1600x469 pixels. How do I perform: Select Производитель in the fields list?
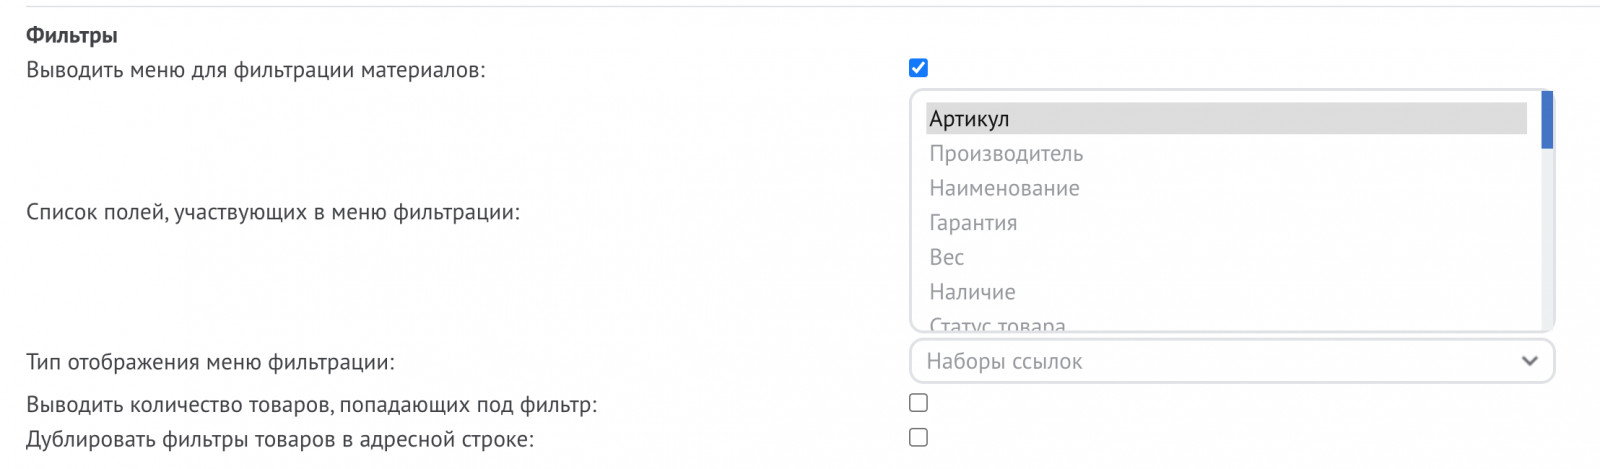click(x=1226, y=154)
